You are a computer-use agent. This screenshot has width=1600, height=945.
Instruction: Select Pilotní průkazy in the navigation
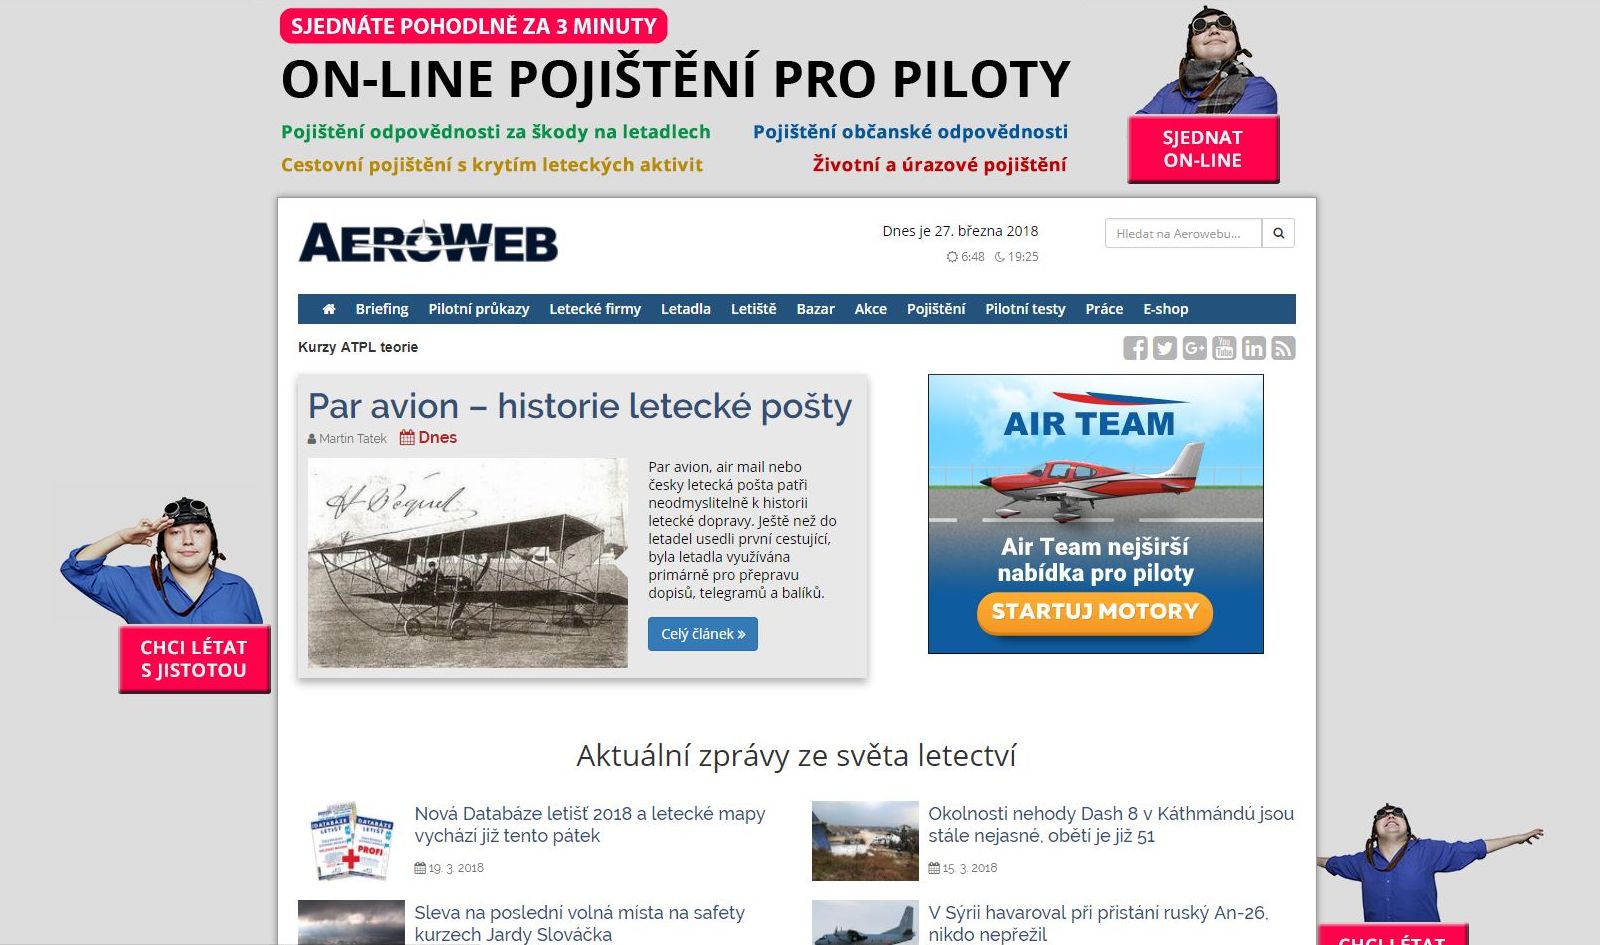(479, 309)
